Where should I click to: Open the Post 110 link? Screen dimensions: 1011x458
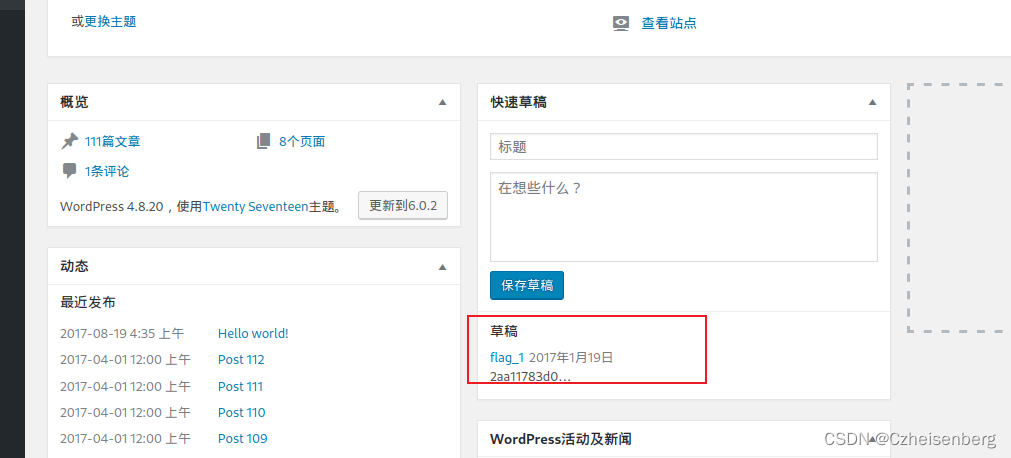coord(242,413)
